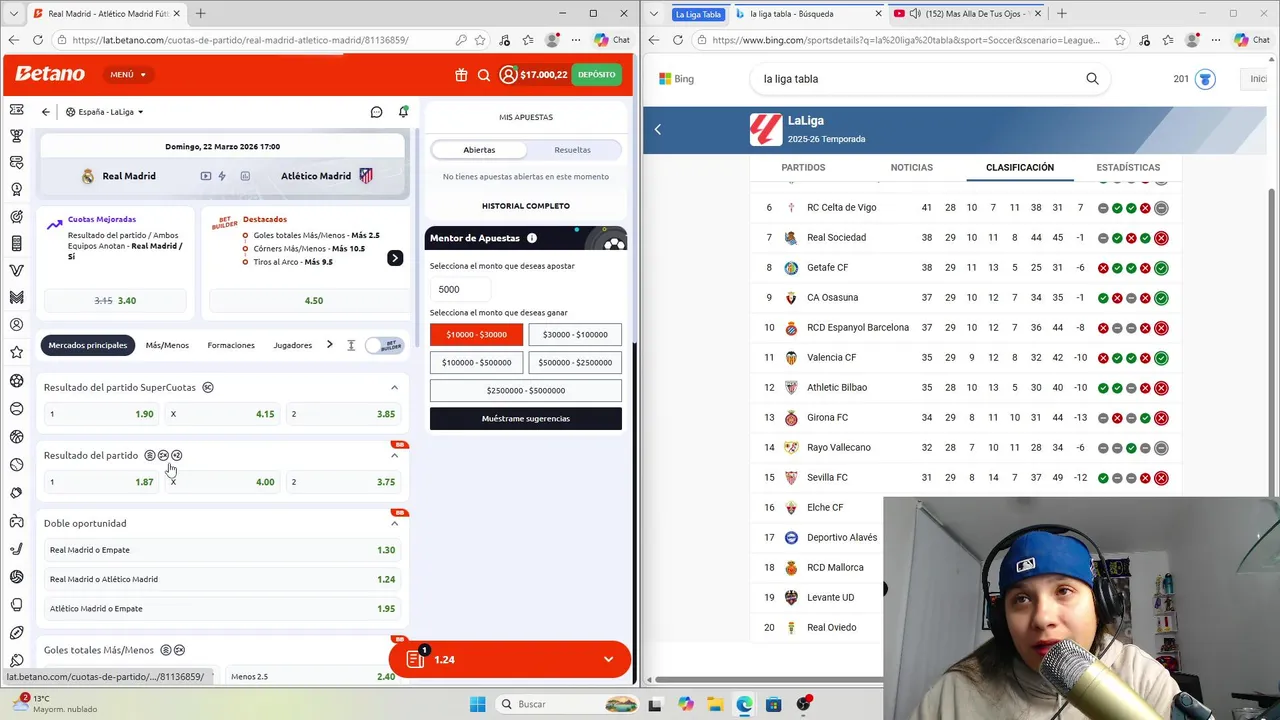Click the ticket icon atop Betano sidebar
The height and width of the screenshot is (720, 1280).
coord(16,109)
